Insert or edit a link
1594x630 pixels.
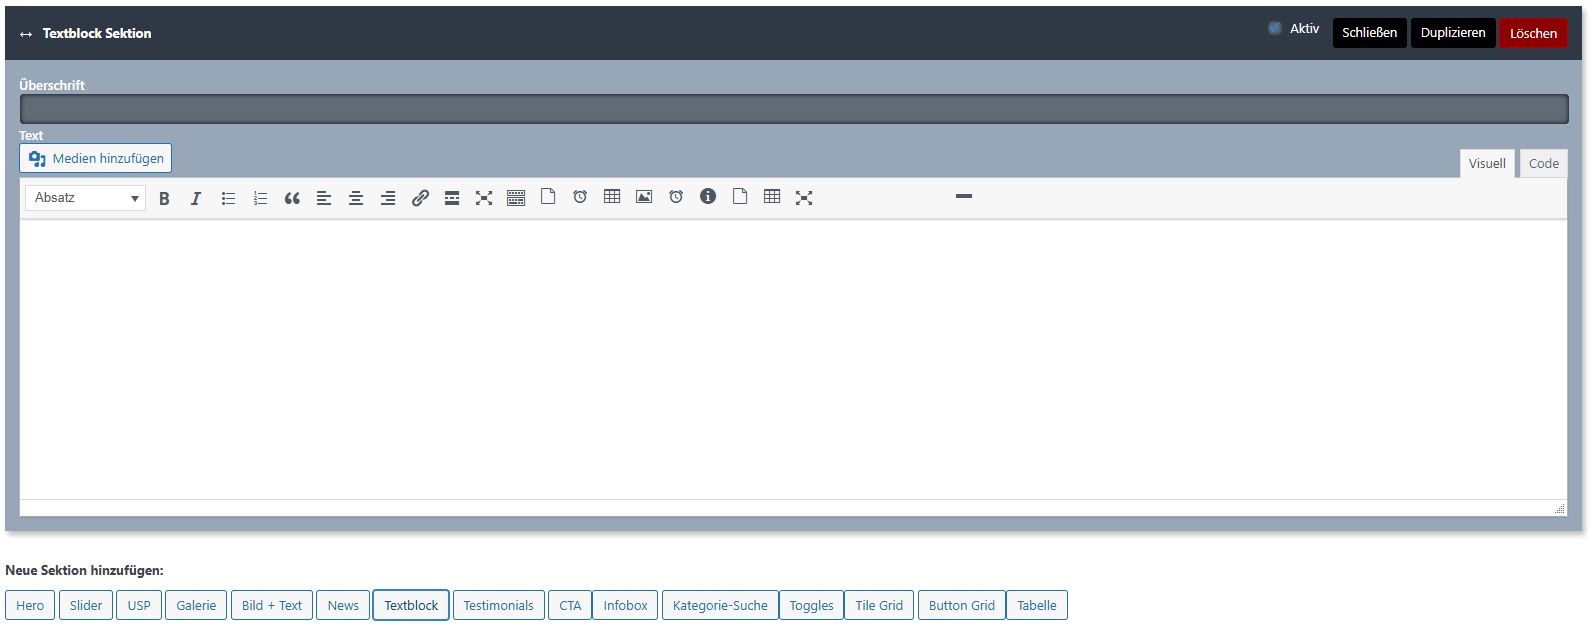click(420, 198)
